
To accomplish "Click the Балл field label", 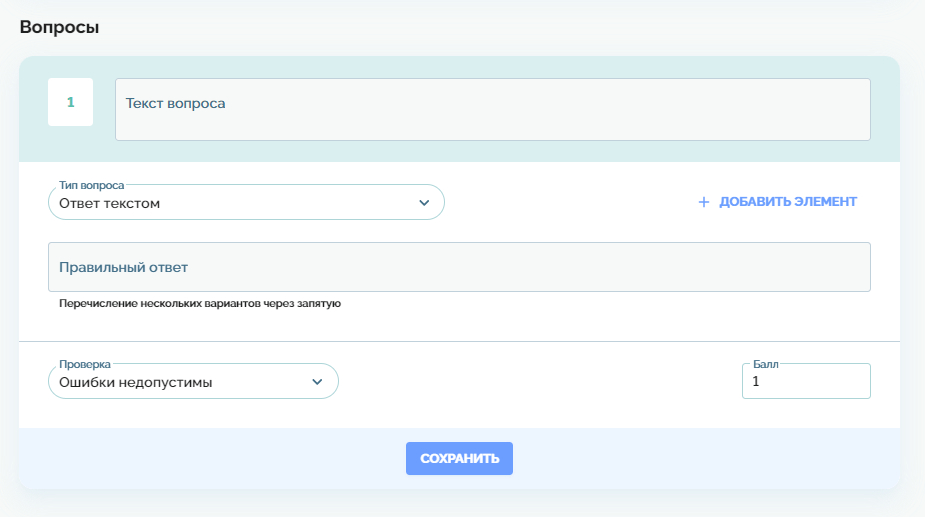I will (x=765, y=365).
